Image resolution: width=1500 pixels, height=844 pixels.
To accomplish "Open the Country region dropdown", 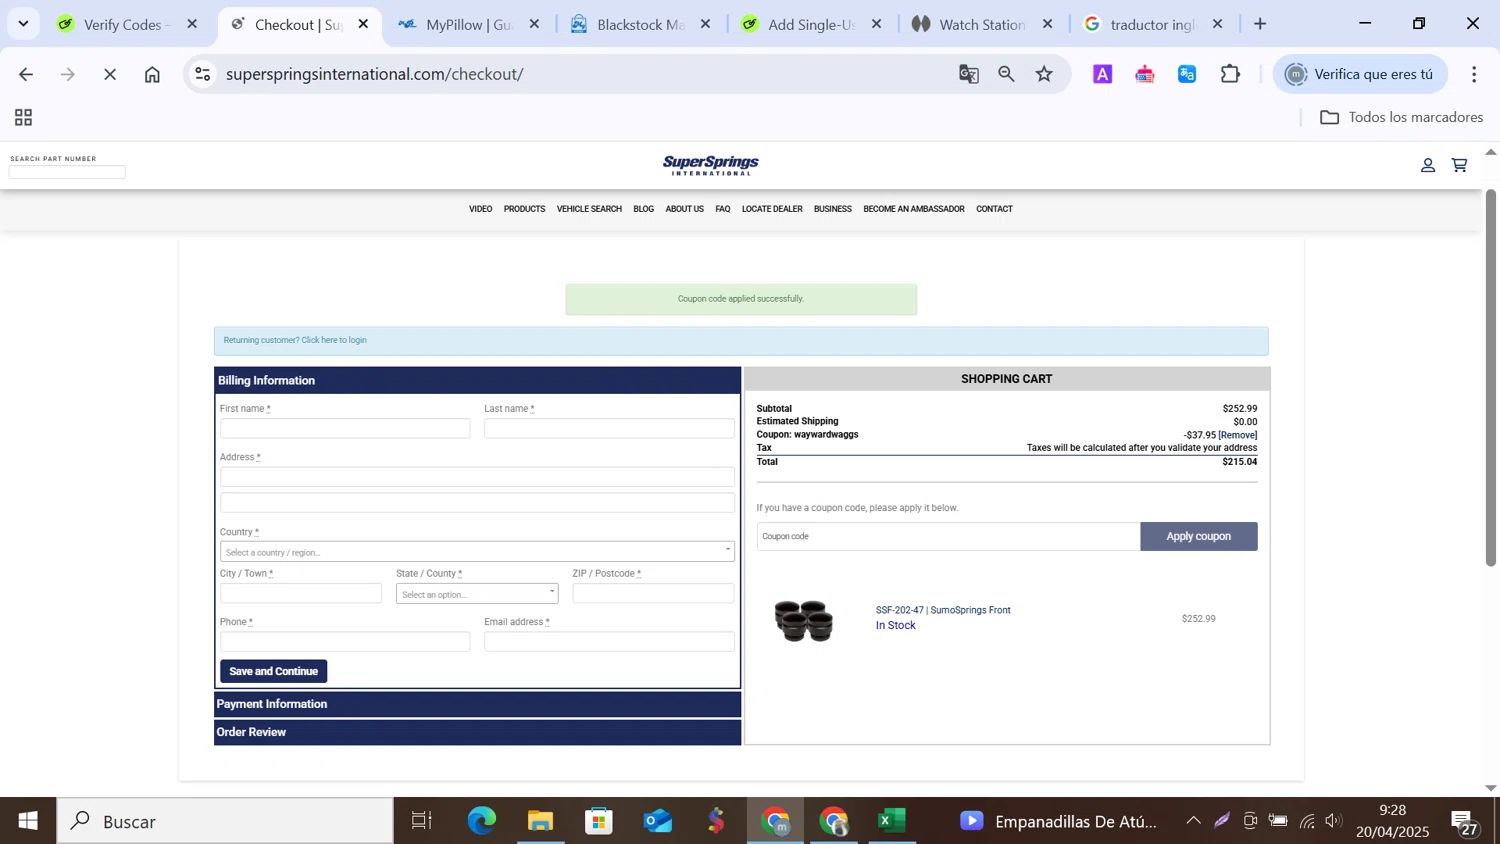I will 477,552.
